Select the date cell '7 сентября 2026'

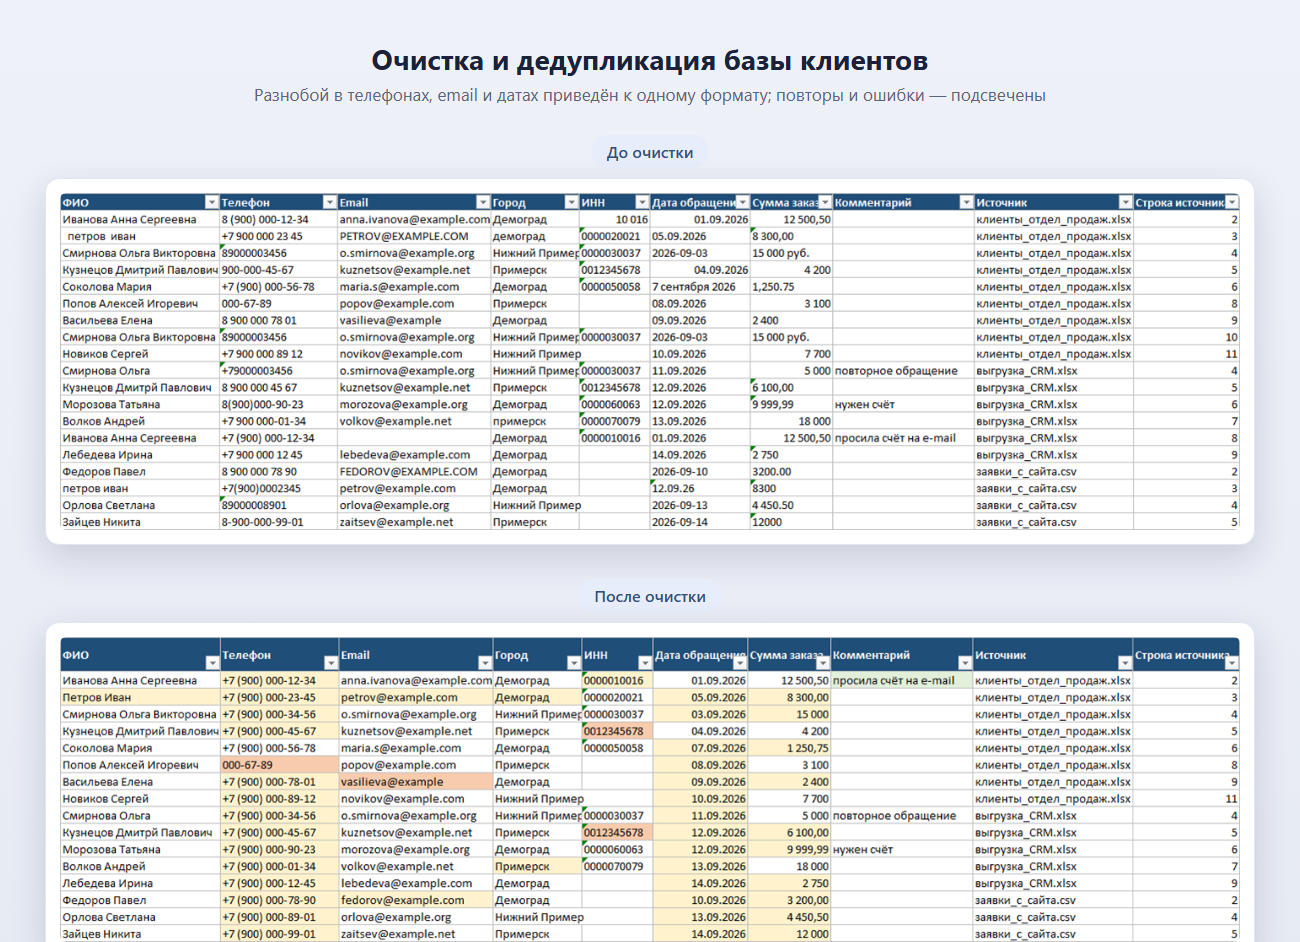pyautogui.click(x=700, y=287)
